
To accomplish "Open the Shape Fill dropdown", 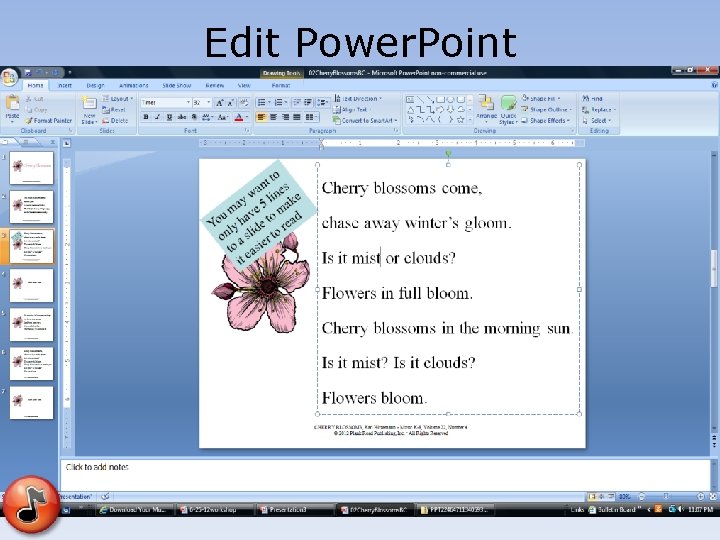I will [x=541, y=99].
